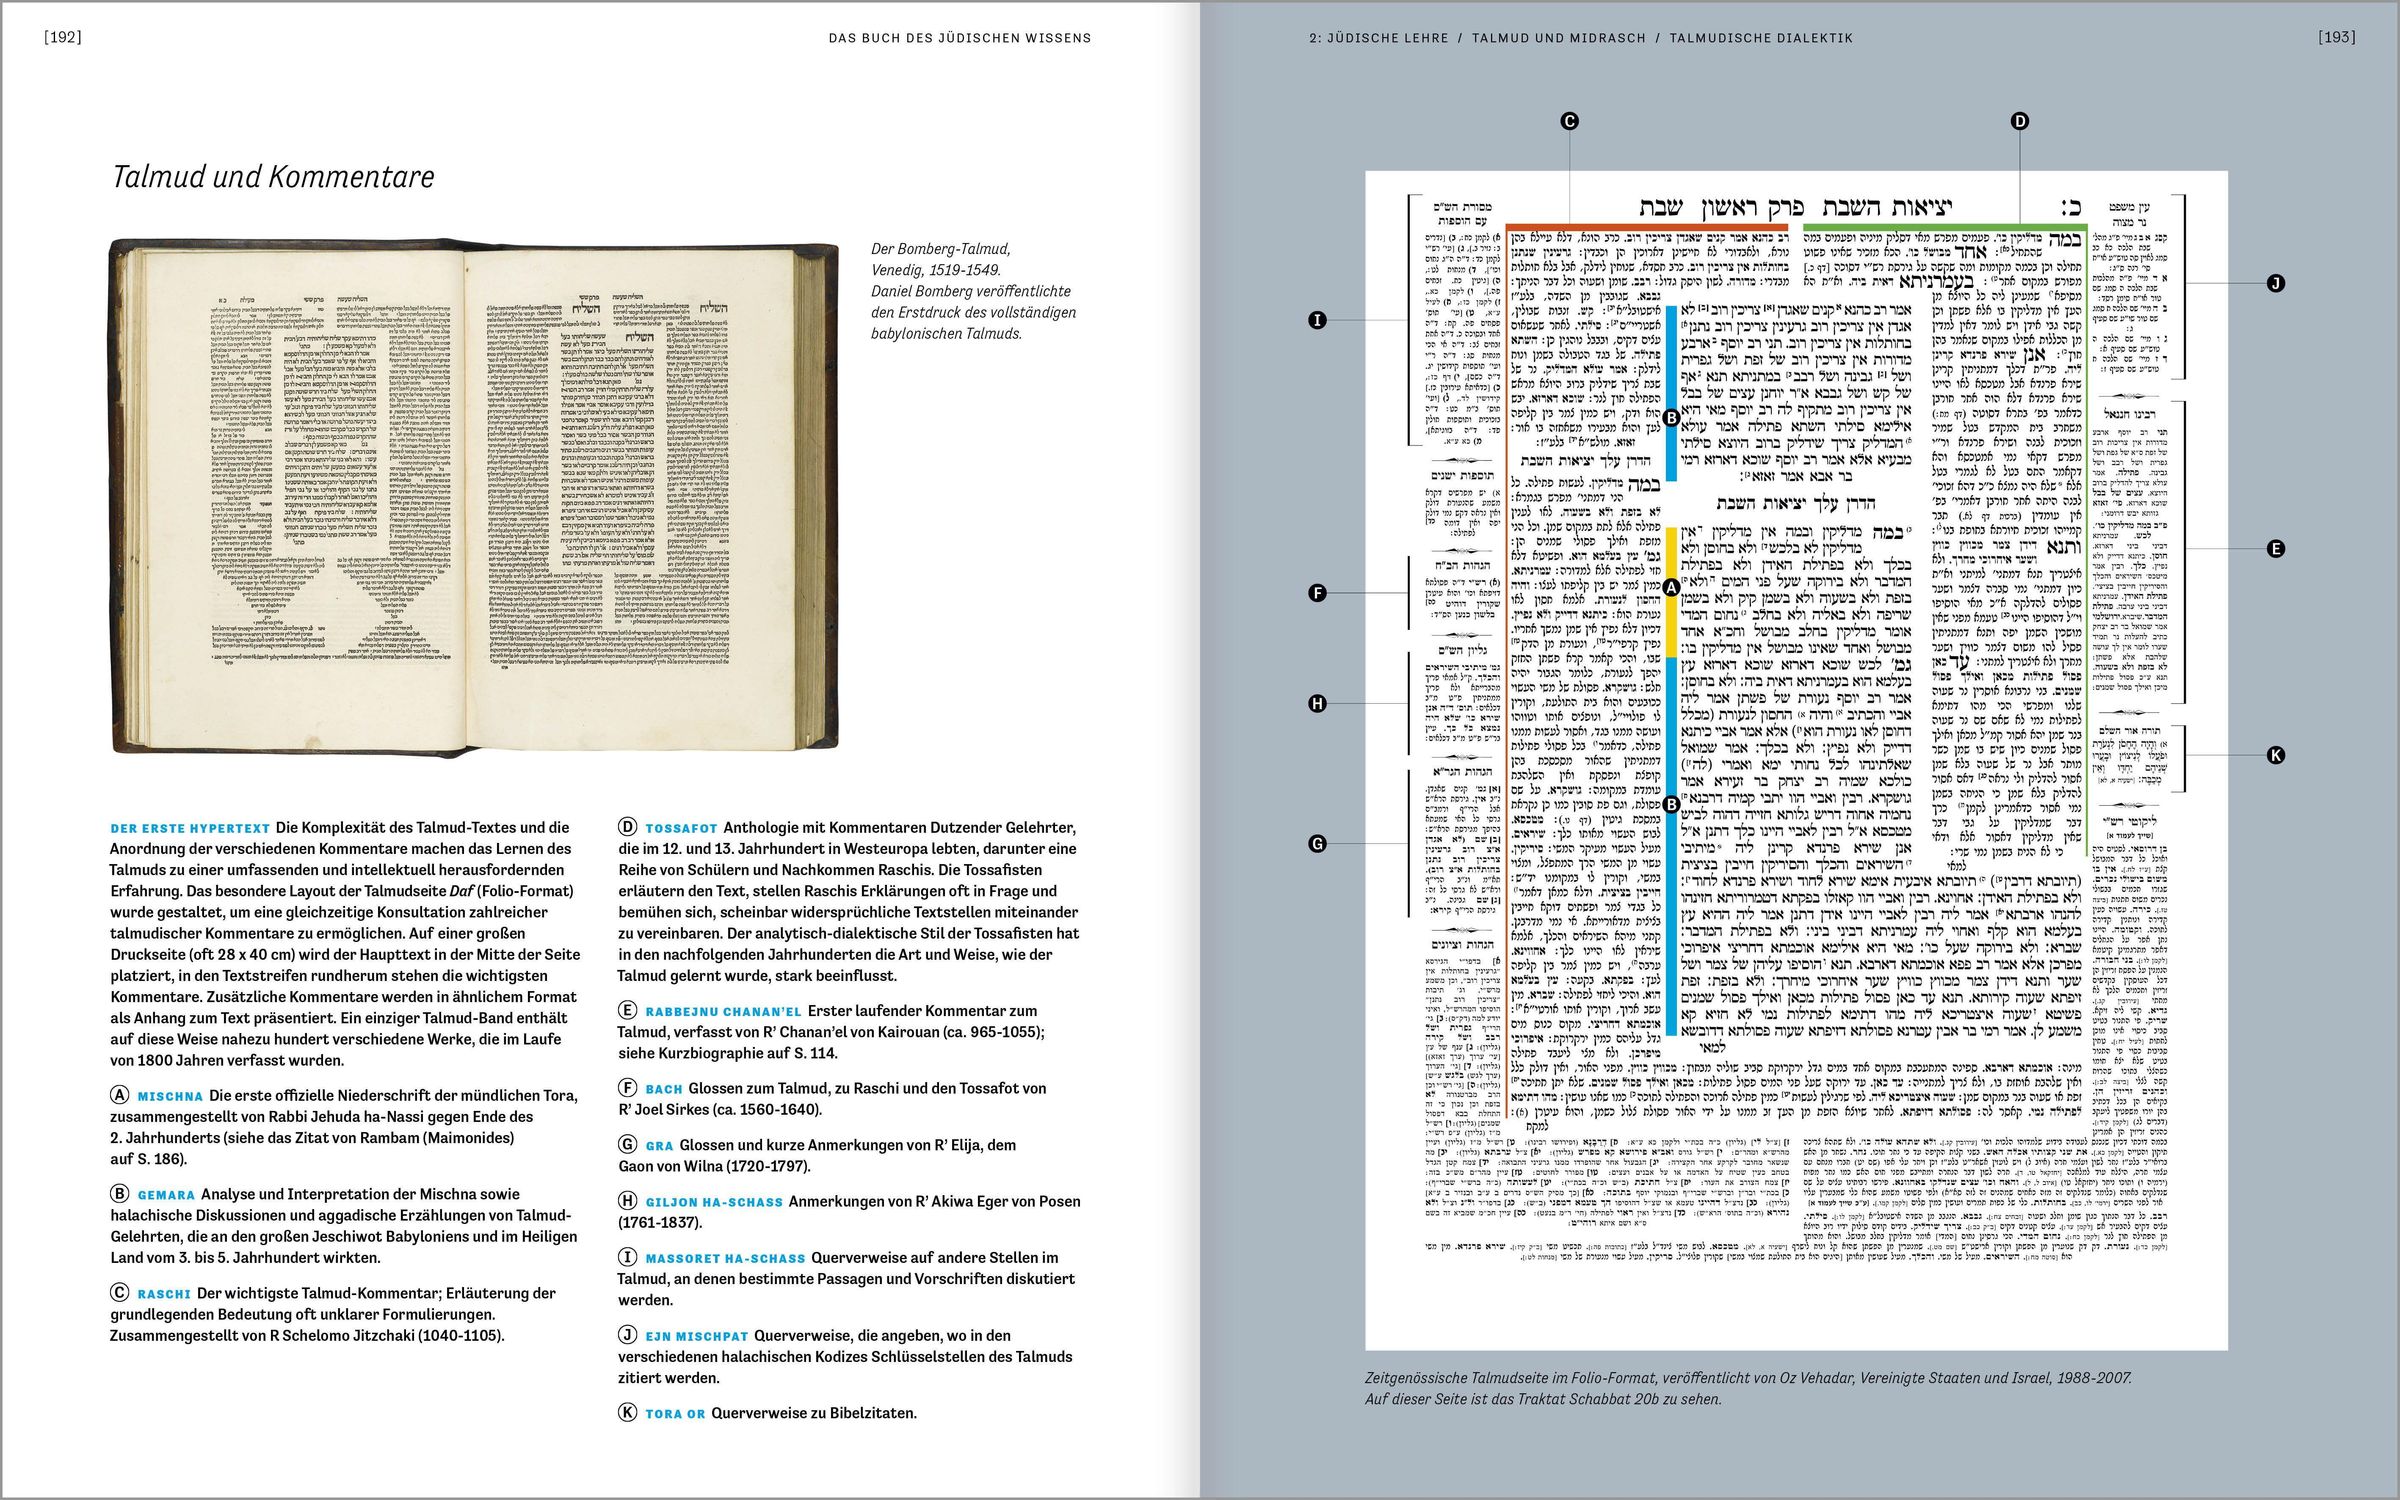
Task: Click page number [193] in the header
Action: coord(2336,37)
